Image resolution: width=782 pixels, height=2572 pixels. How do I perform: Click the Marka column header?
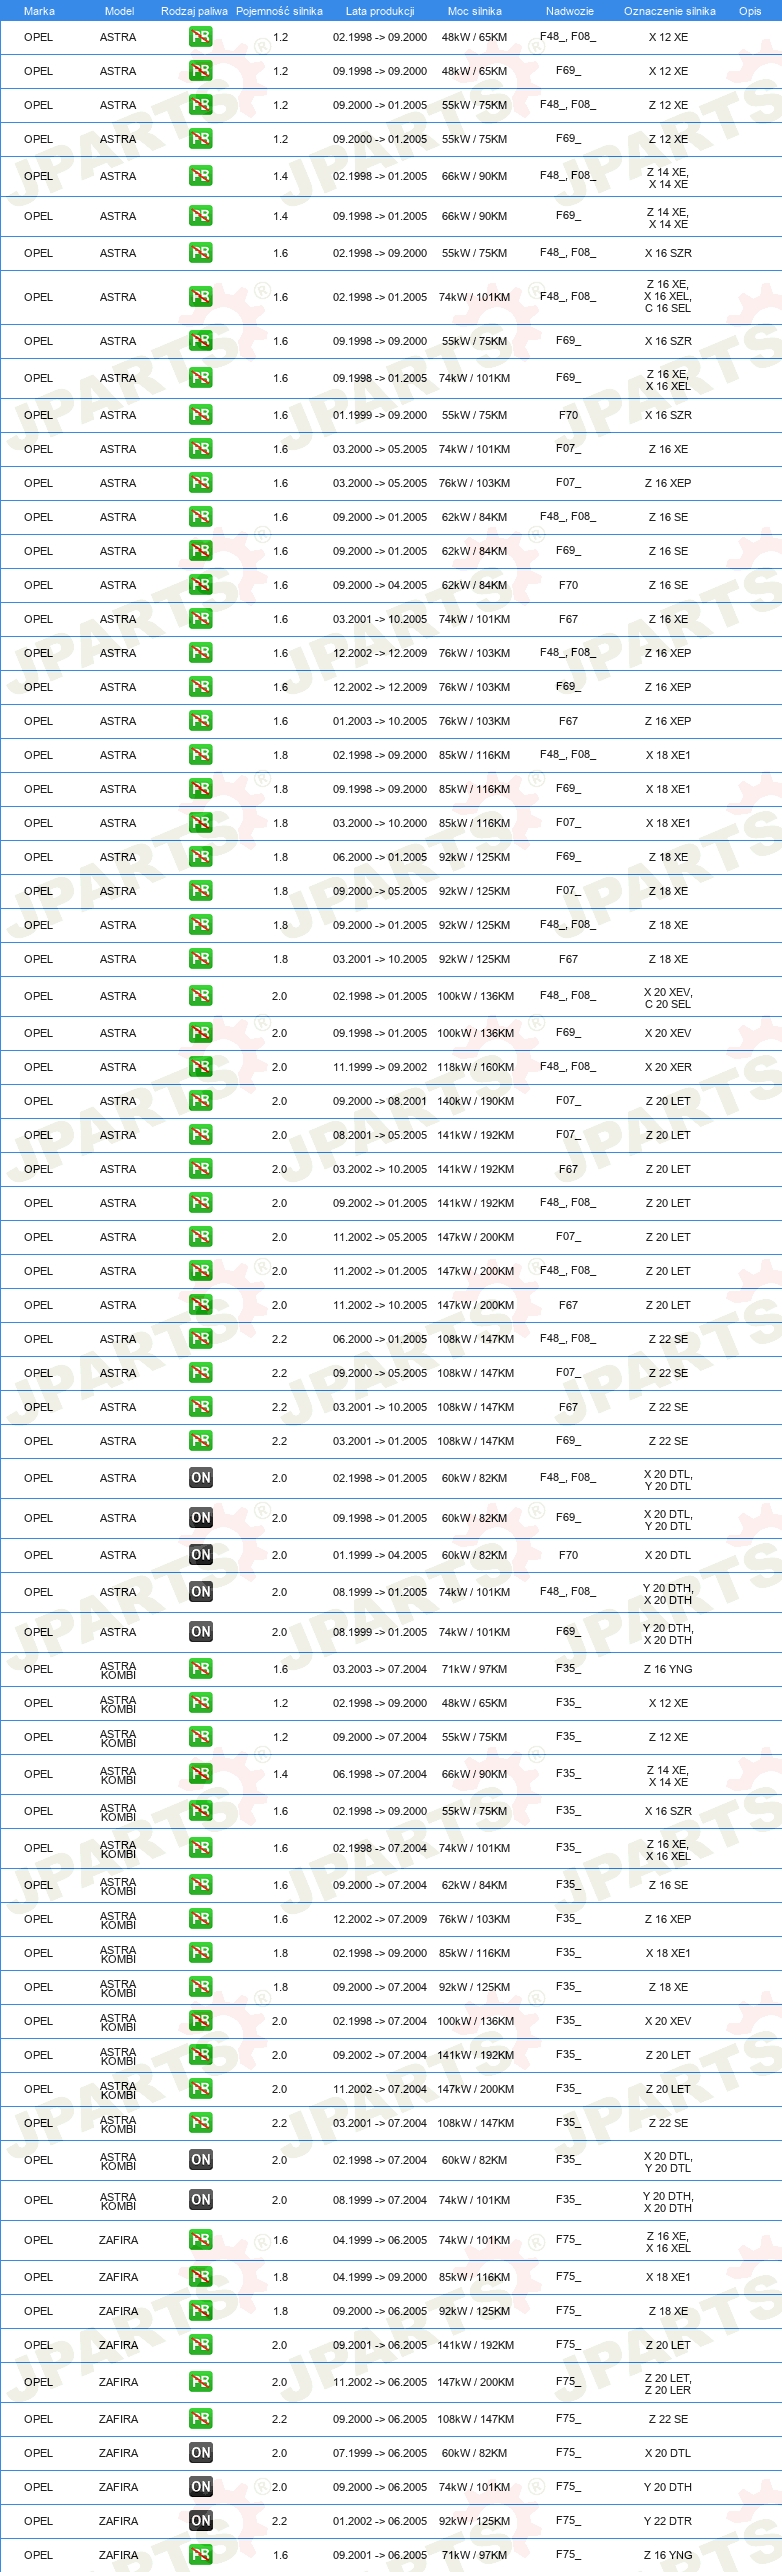point(39,11)
